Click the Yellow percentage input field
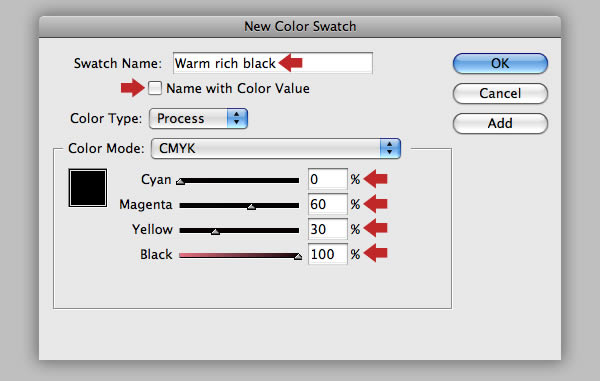The height and width of the screenshot is (381, 600). [x=328, y=229]
